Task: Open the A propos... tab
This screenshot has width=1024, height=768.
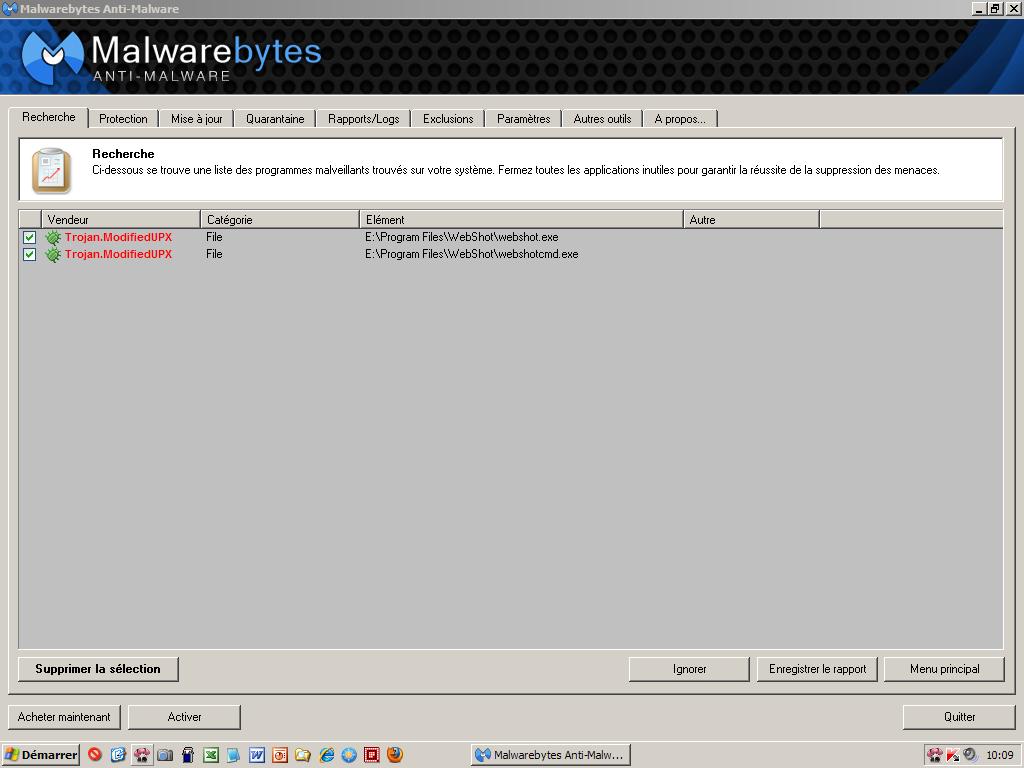Action: click(x=680, y=119)
